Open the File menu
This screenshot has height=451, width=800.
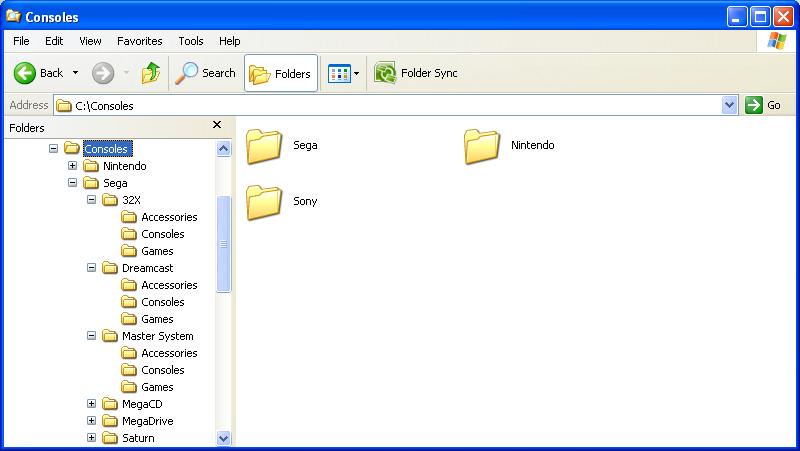[x=21, y=41]
